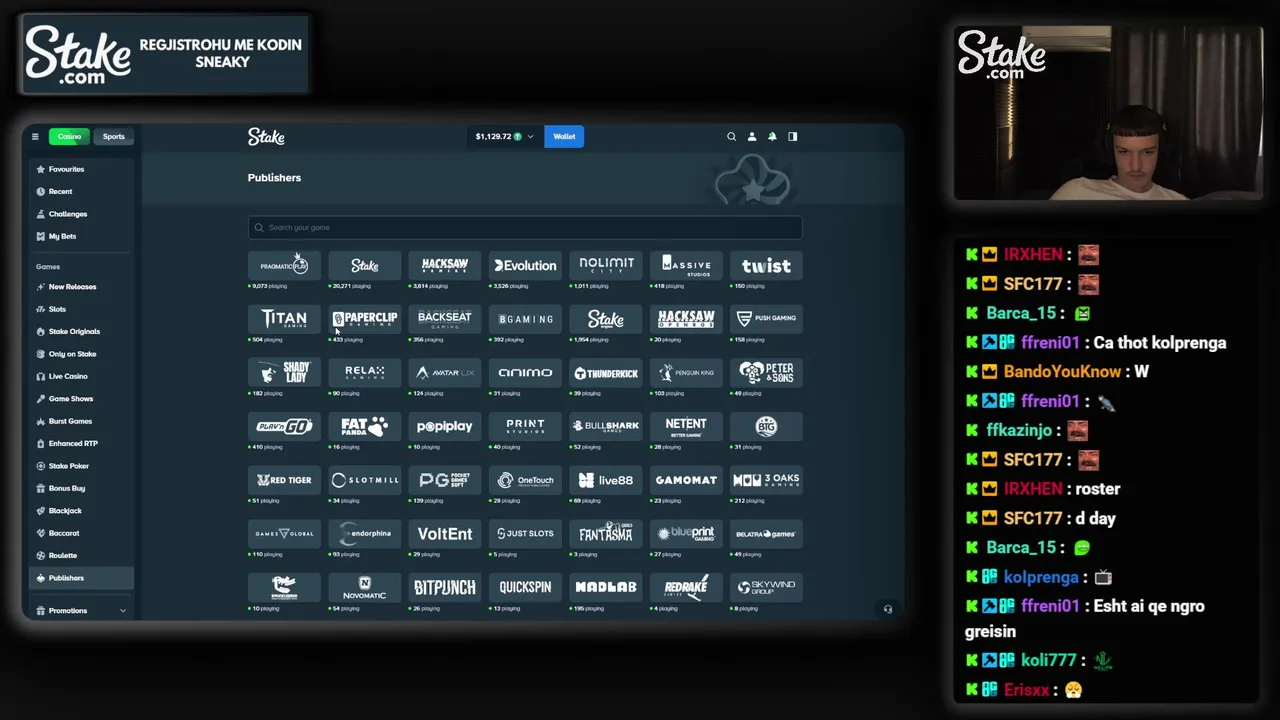Open Backseat Gaming publisher tile
This screenshot has height=720, width=1280.
coord(445,319)
